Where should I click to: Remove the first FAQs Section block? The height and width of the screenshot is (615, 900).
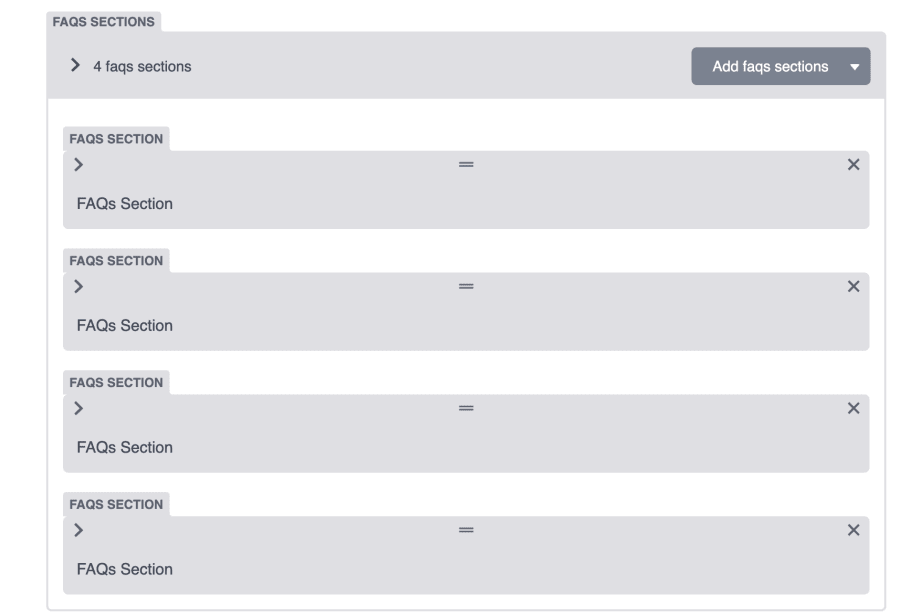coord(853,165)
